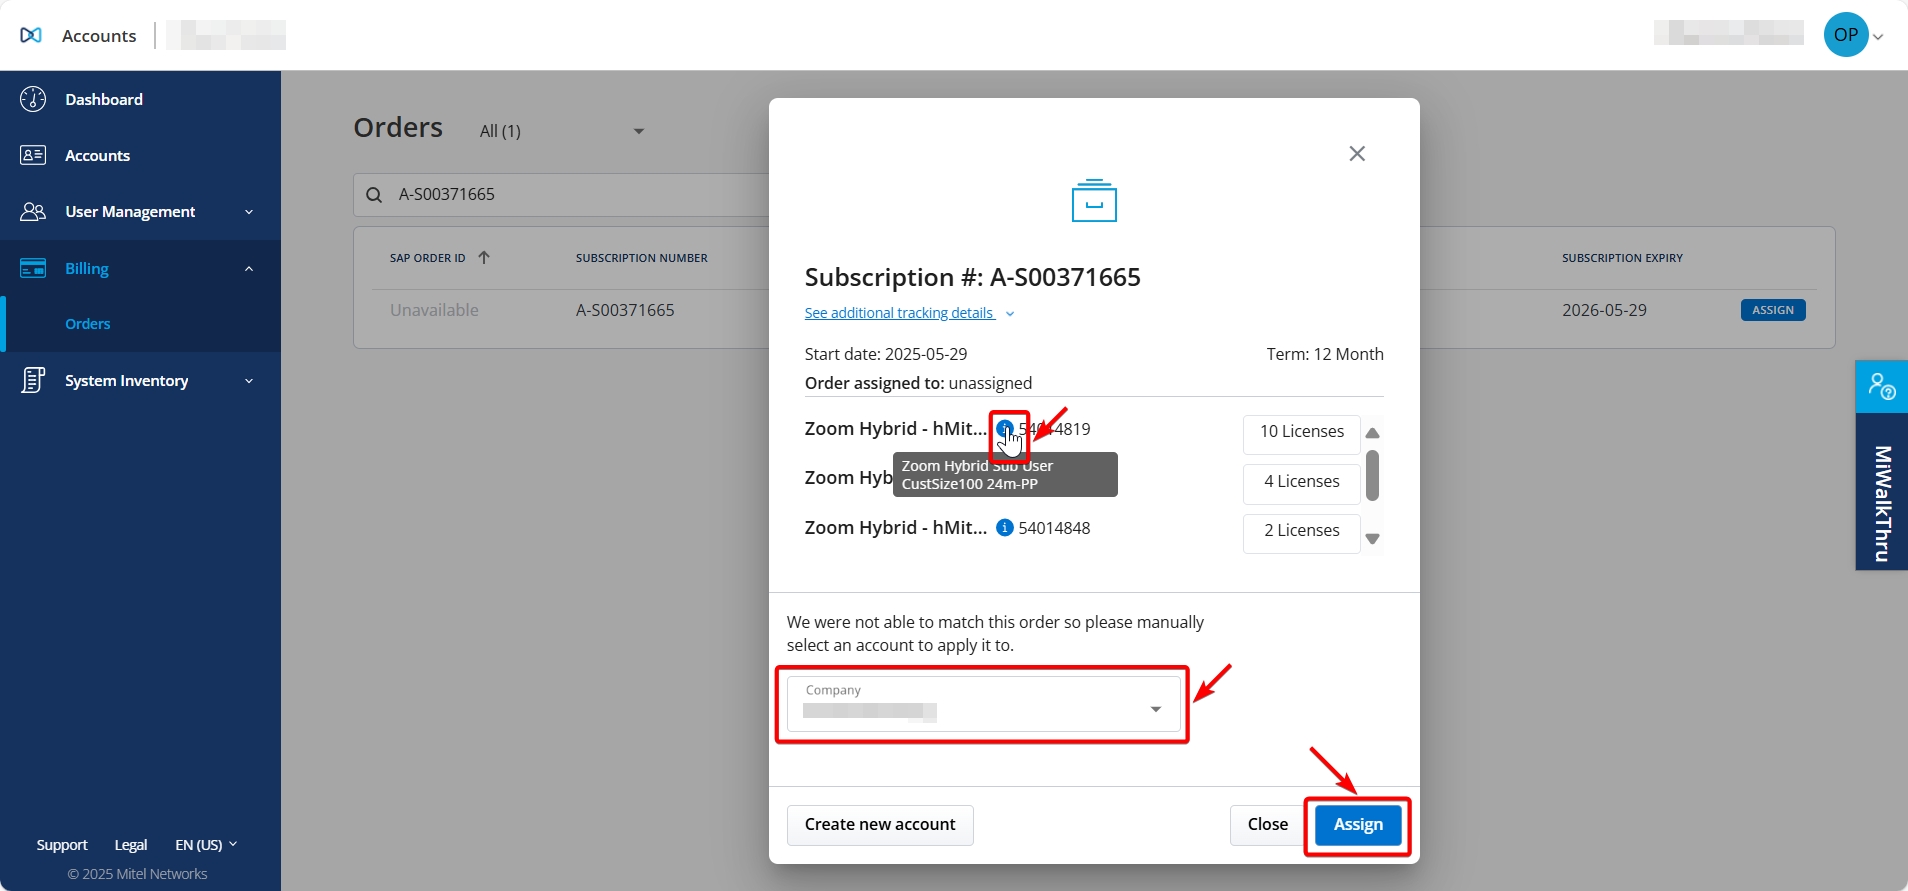Click the Orders search input field

click(561, 195)
